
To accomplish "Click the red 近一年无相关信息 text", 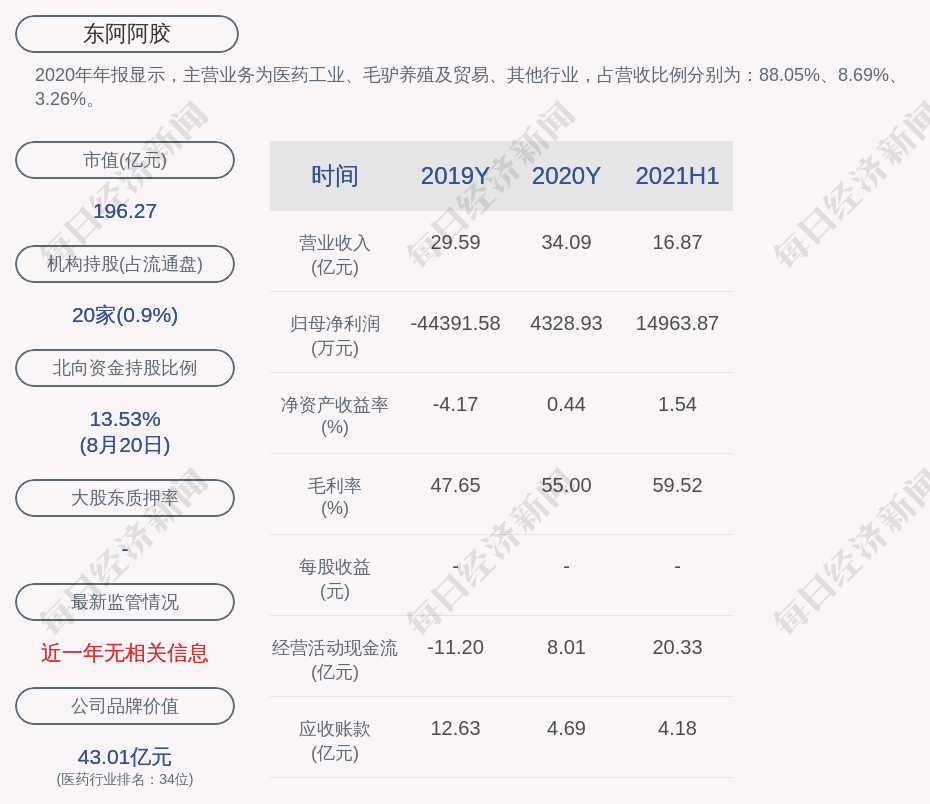I will coord(125,653).
